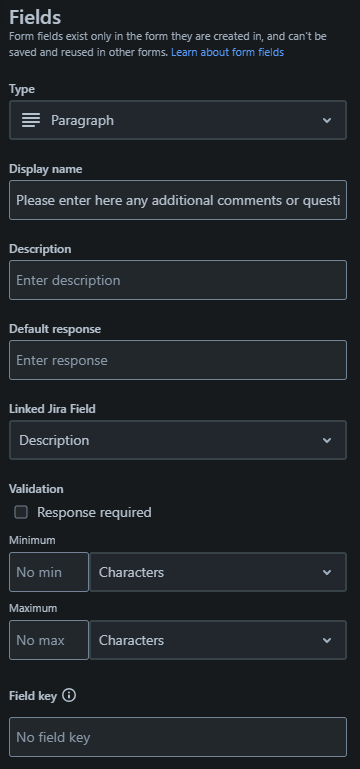Open the Type dropdown showing Paragraph

pos(178,120)
